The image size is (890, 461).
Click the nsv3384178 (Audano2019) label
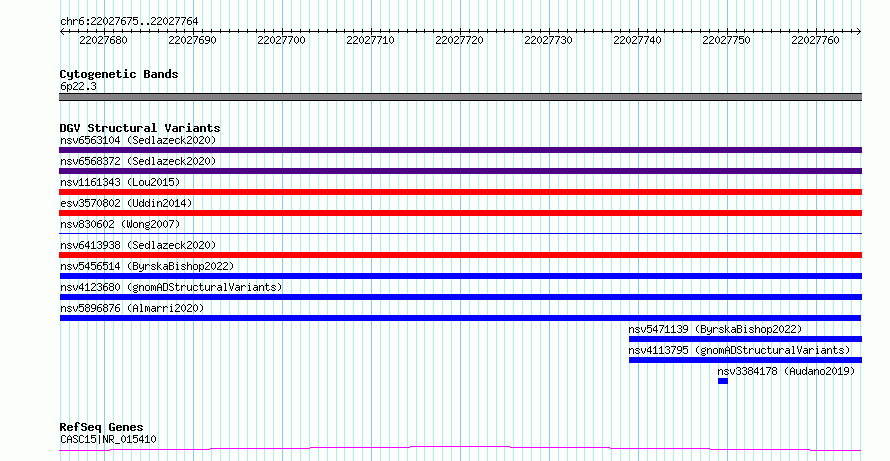(x=786, y=371)
